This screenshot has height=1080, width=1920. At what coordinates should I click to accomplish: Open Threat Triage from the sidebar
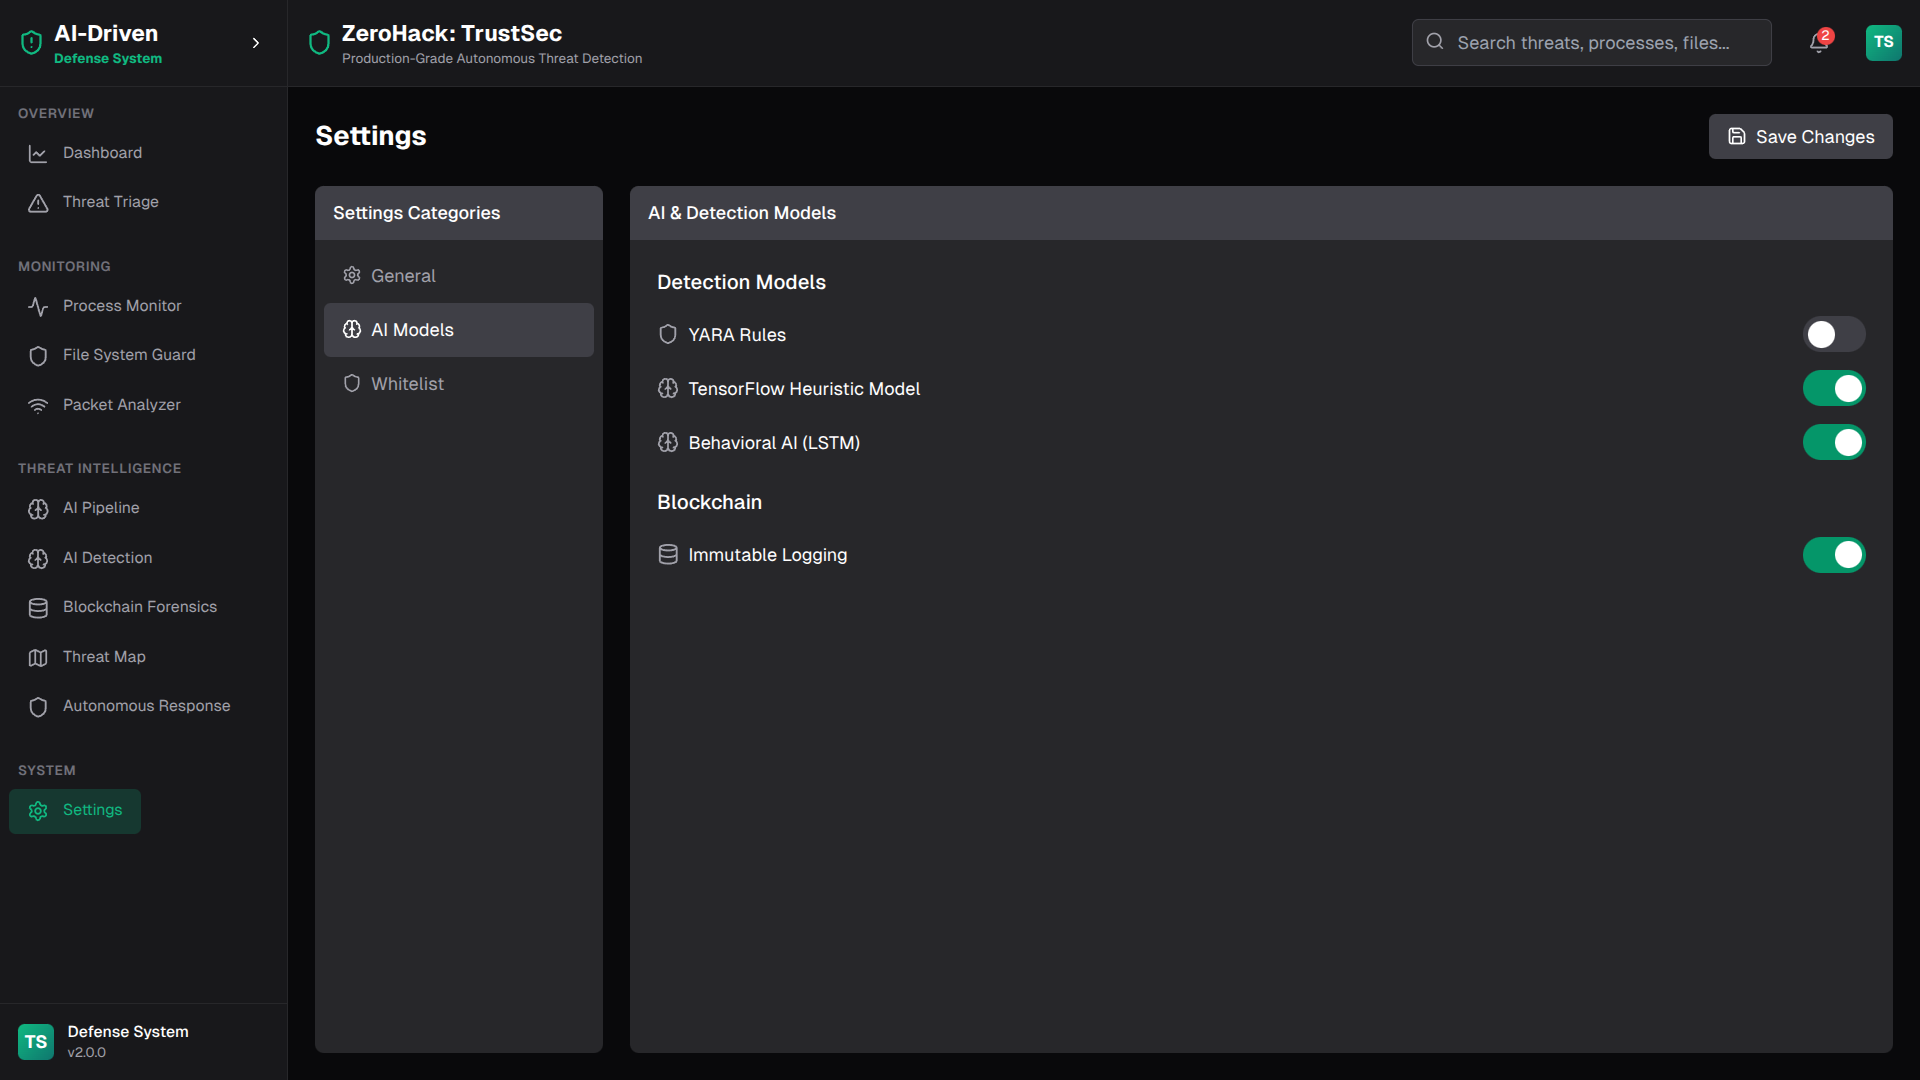110,202
